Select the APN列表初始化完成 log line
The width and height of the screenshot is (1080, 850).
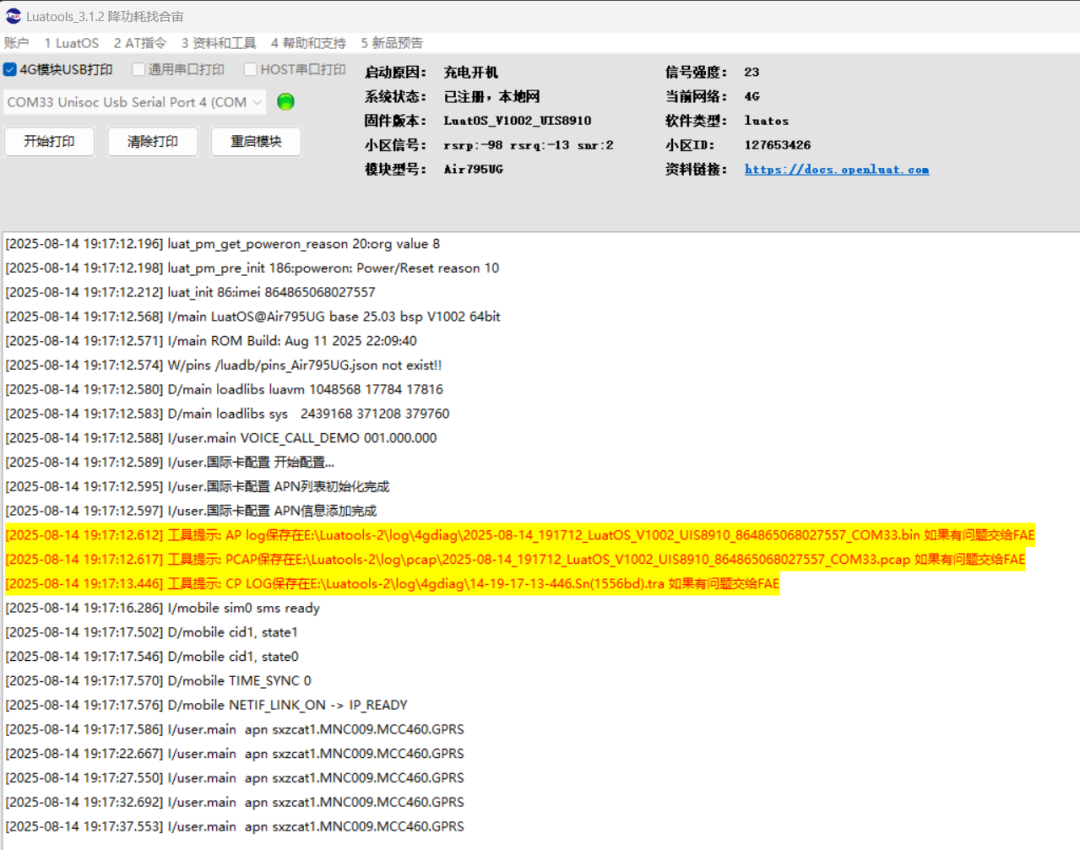click(x=197, y=486)
